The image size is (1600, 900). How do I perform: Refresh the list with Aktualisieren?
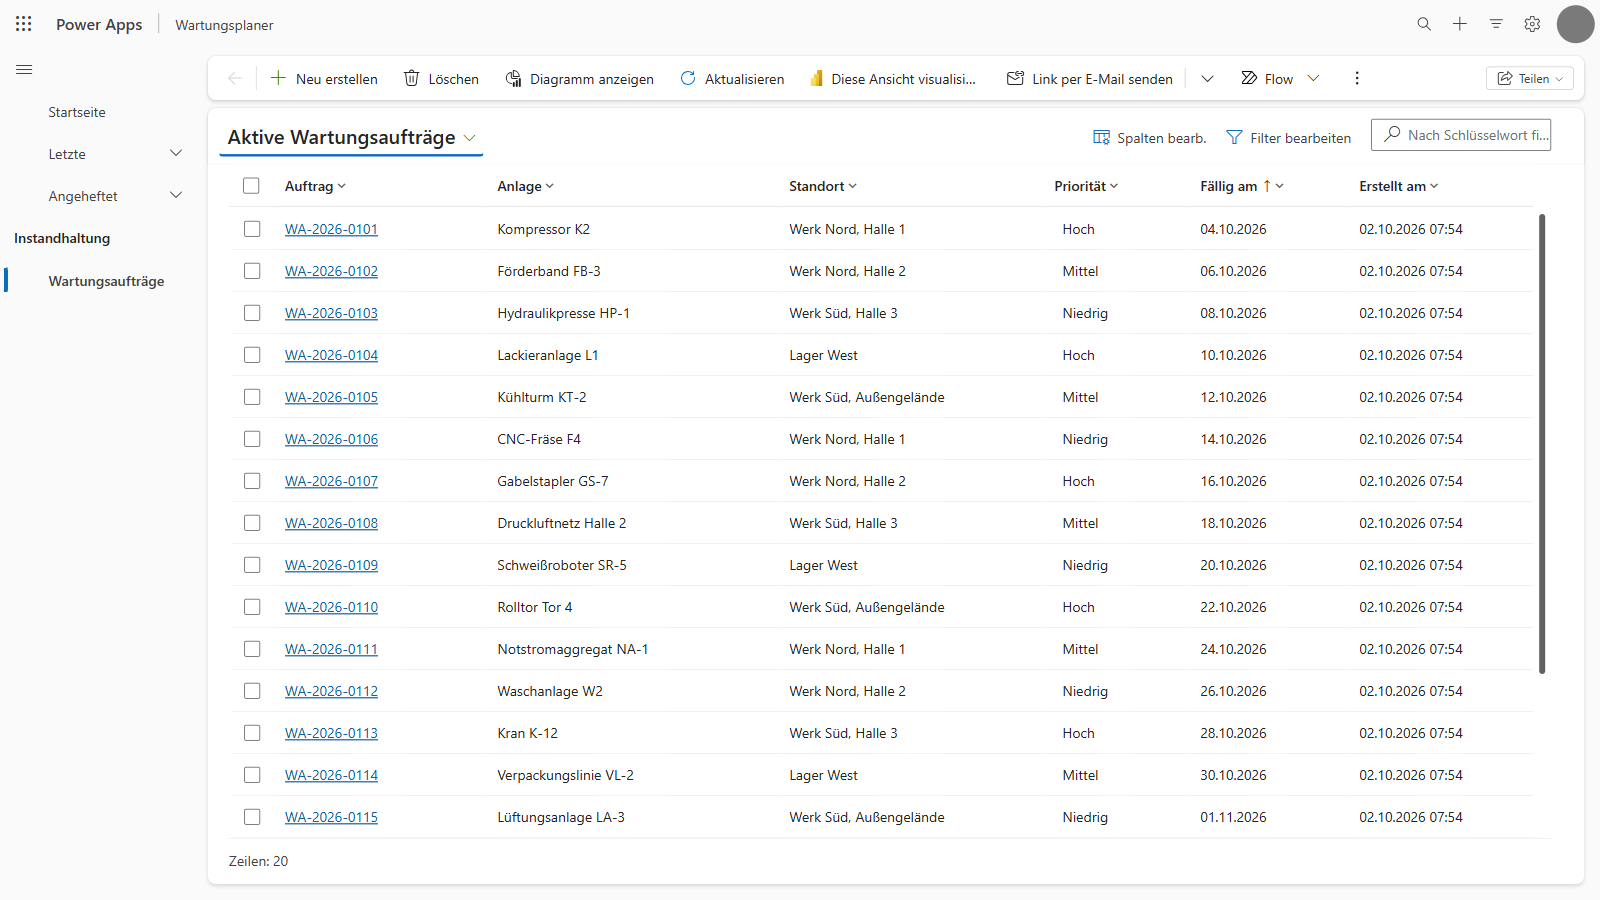732,79
